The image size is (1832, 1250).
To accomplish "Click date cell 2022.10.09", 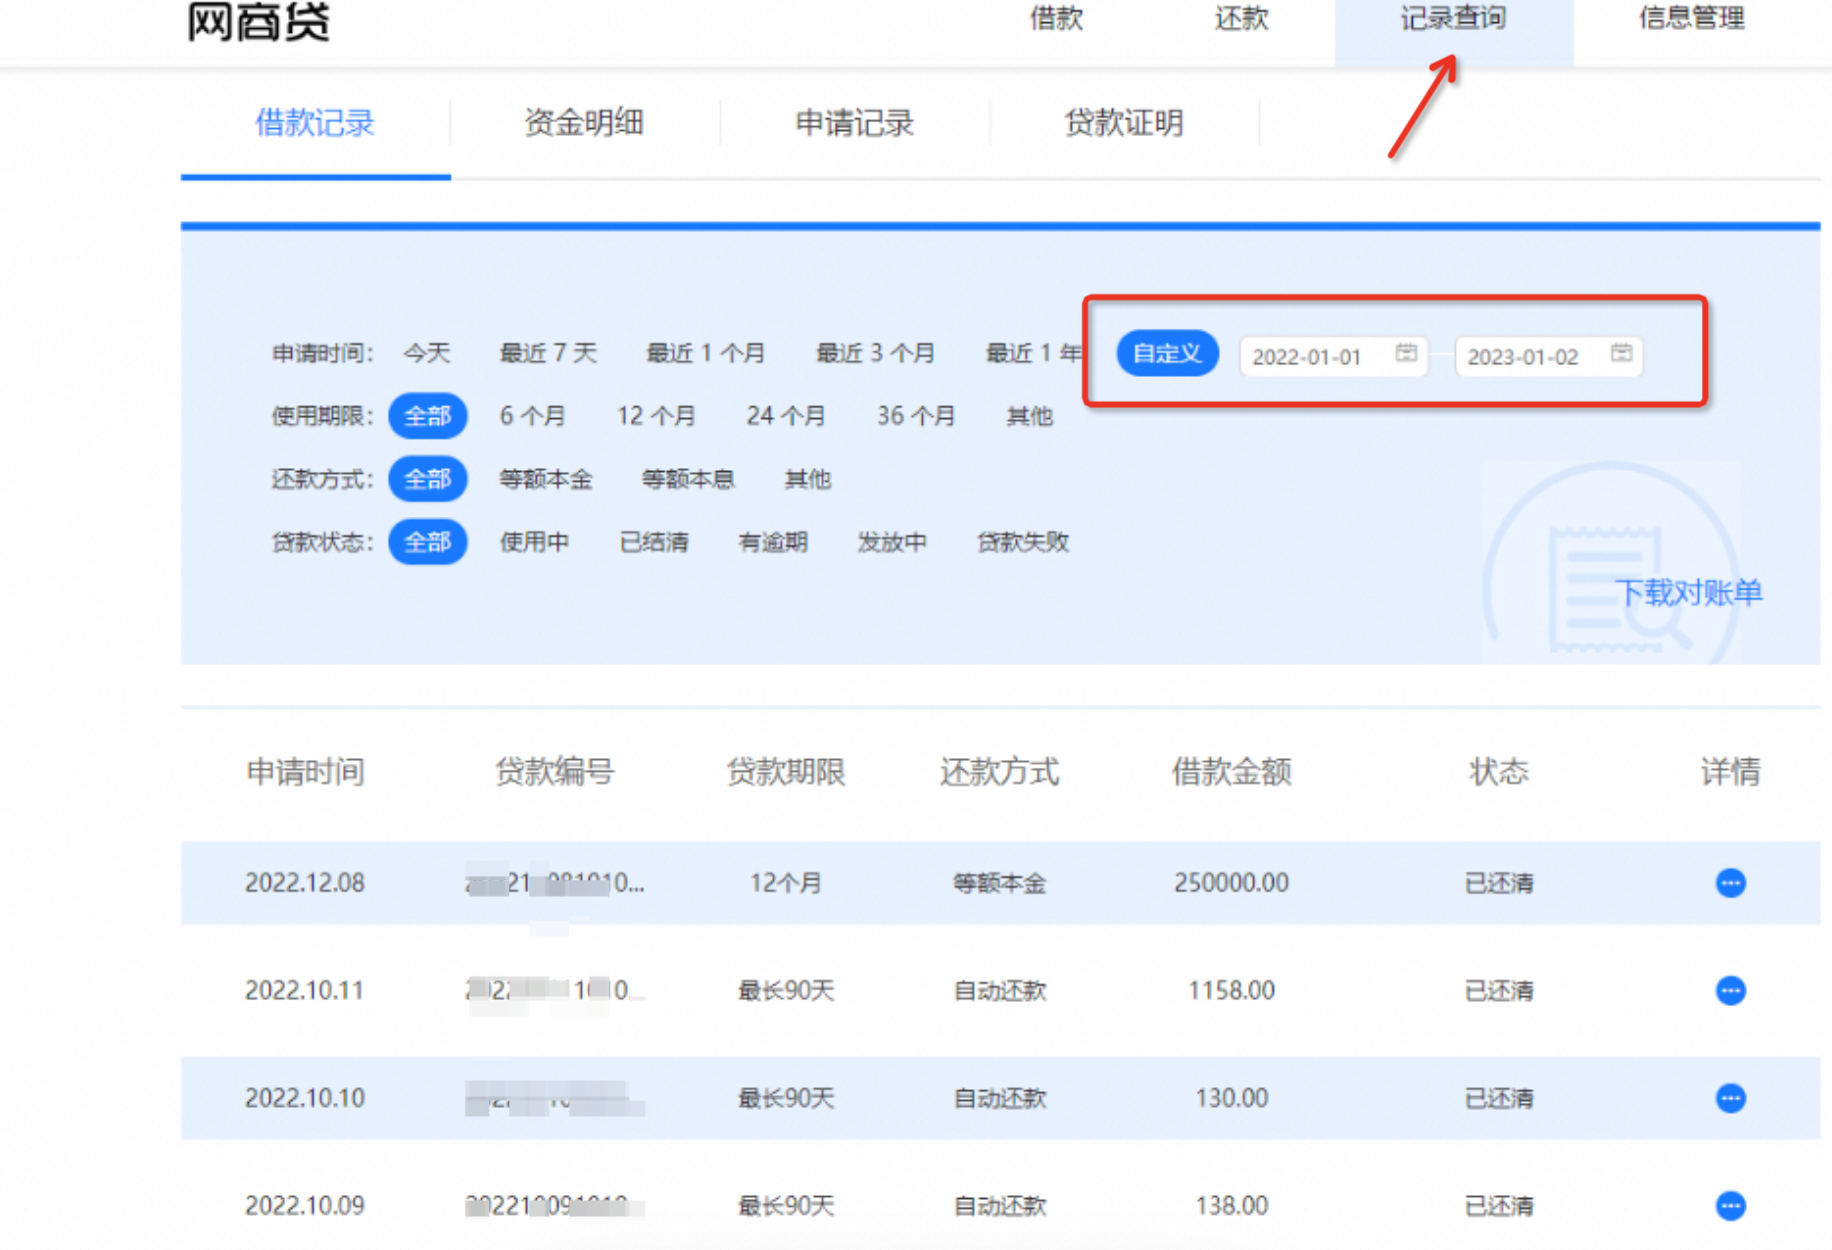I will (305, 1205).
